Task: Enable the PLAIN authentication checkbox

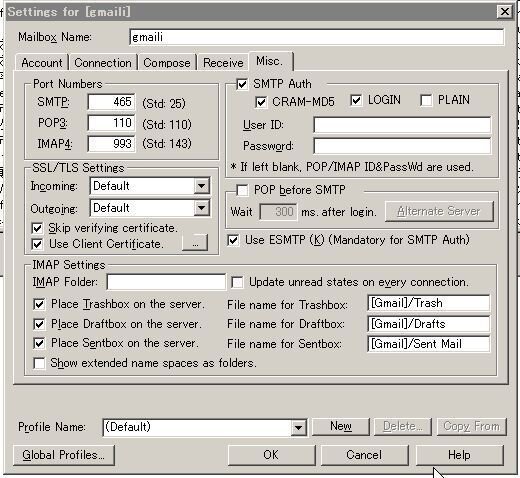Action: click(426, 100)
